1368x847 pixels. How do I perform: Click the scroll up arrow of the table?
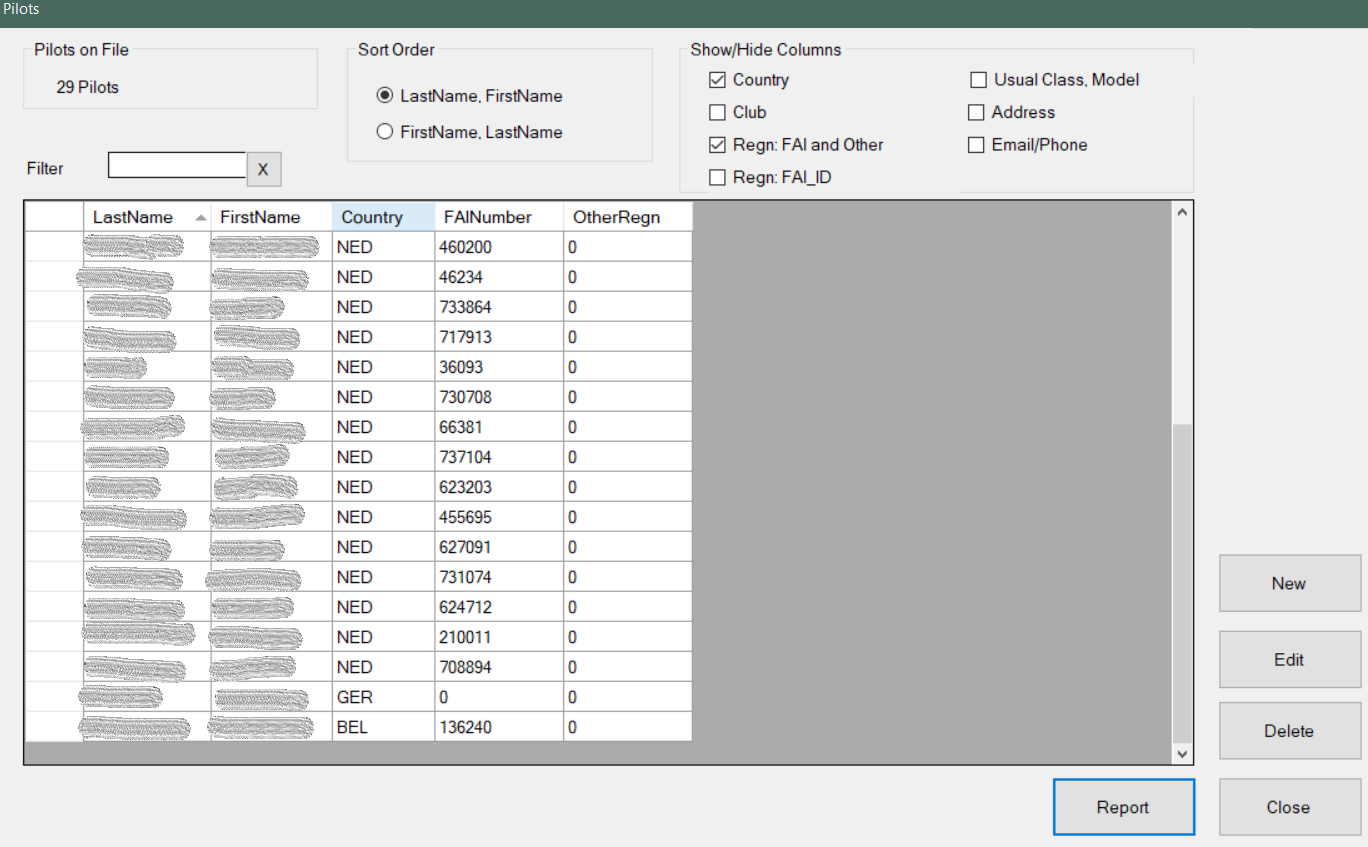coord(1182,212)
